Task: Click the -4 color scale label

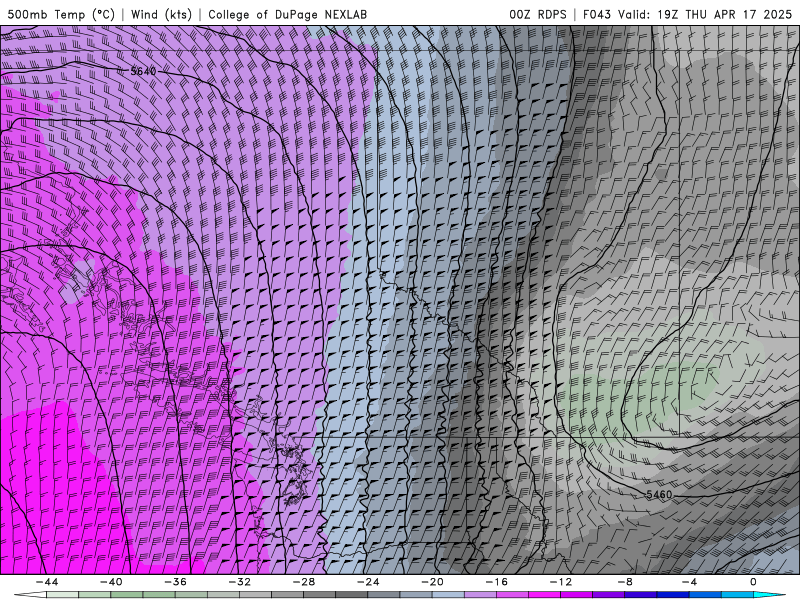Action: [x=689, y=582]
